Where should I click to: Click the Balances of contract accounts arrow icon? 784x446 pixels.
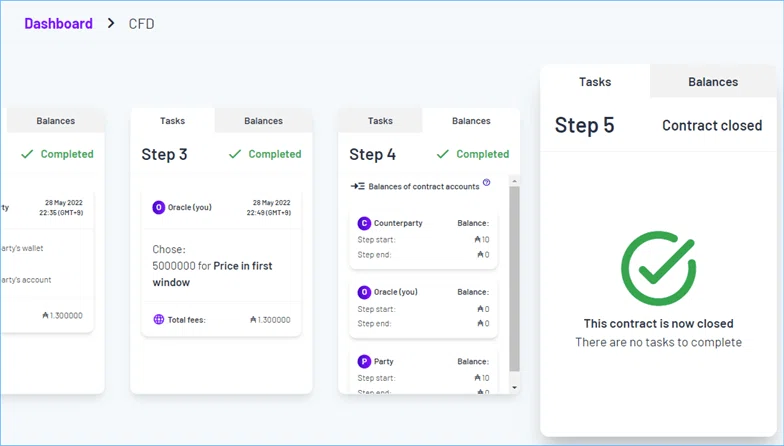pos(358,186)
